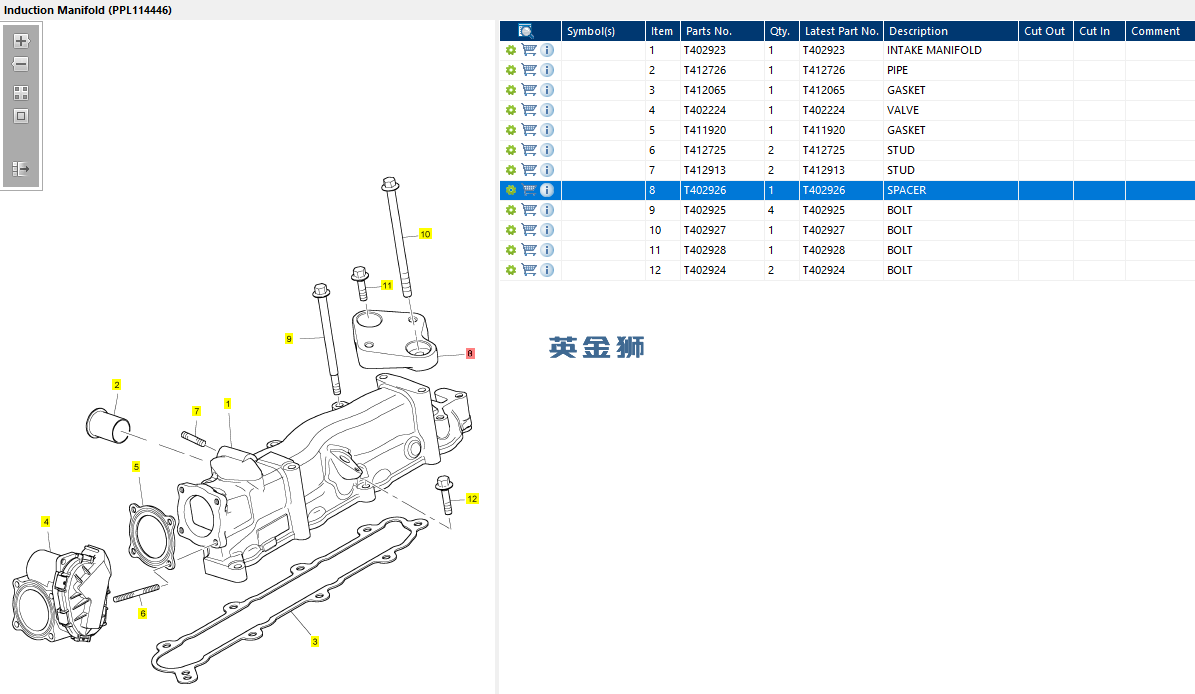Click callout label 10 on the diagram
This screenshot has height=694, width=1195.
point(425,234)
